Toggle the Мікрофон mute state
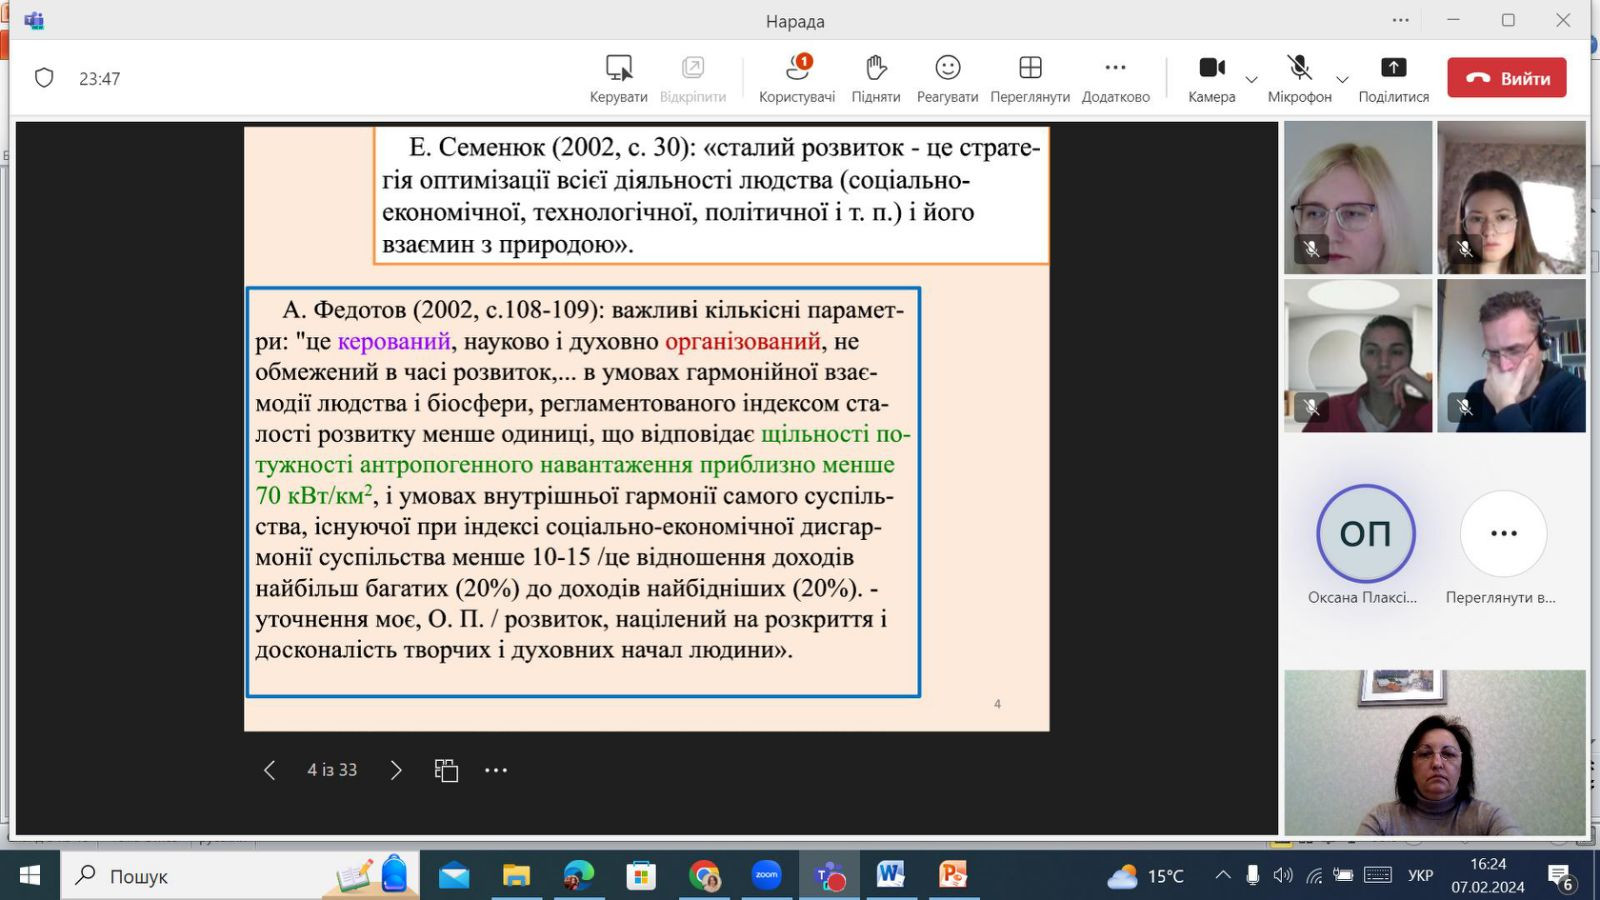This screenshot has width=1600, height=900. tap(1299, 78)
